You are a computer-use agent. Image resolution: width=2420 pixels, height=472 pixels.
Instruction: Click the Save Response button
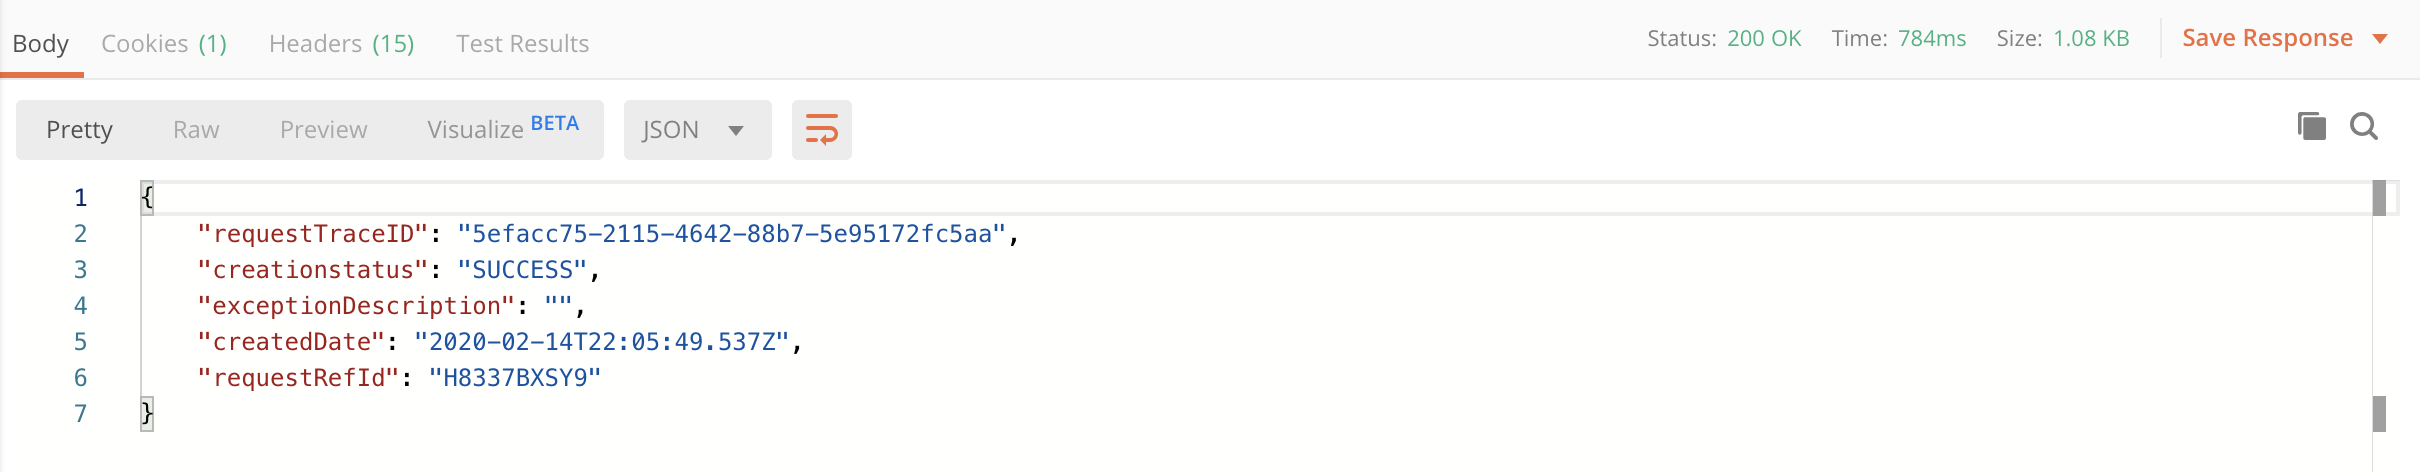click(2267, 38)
